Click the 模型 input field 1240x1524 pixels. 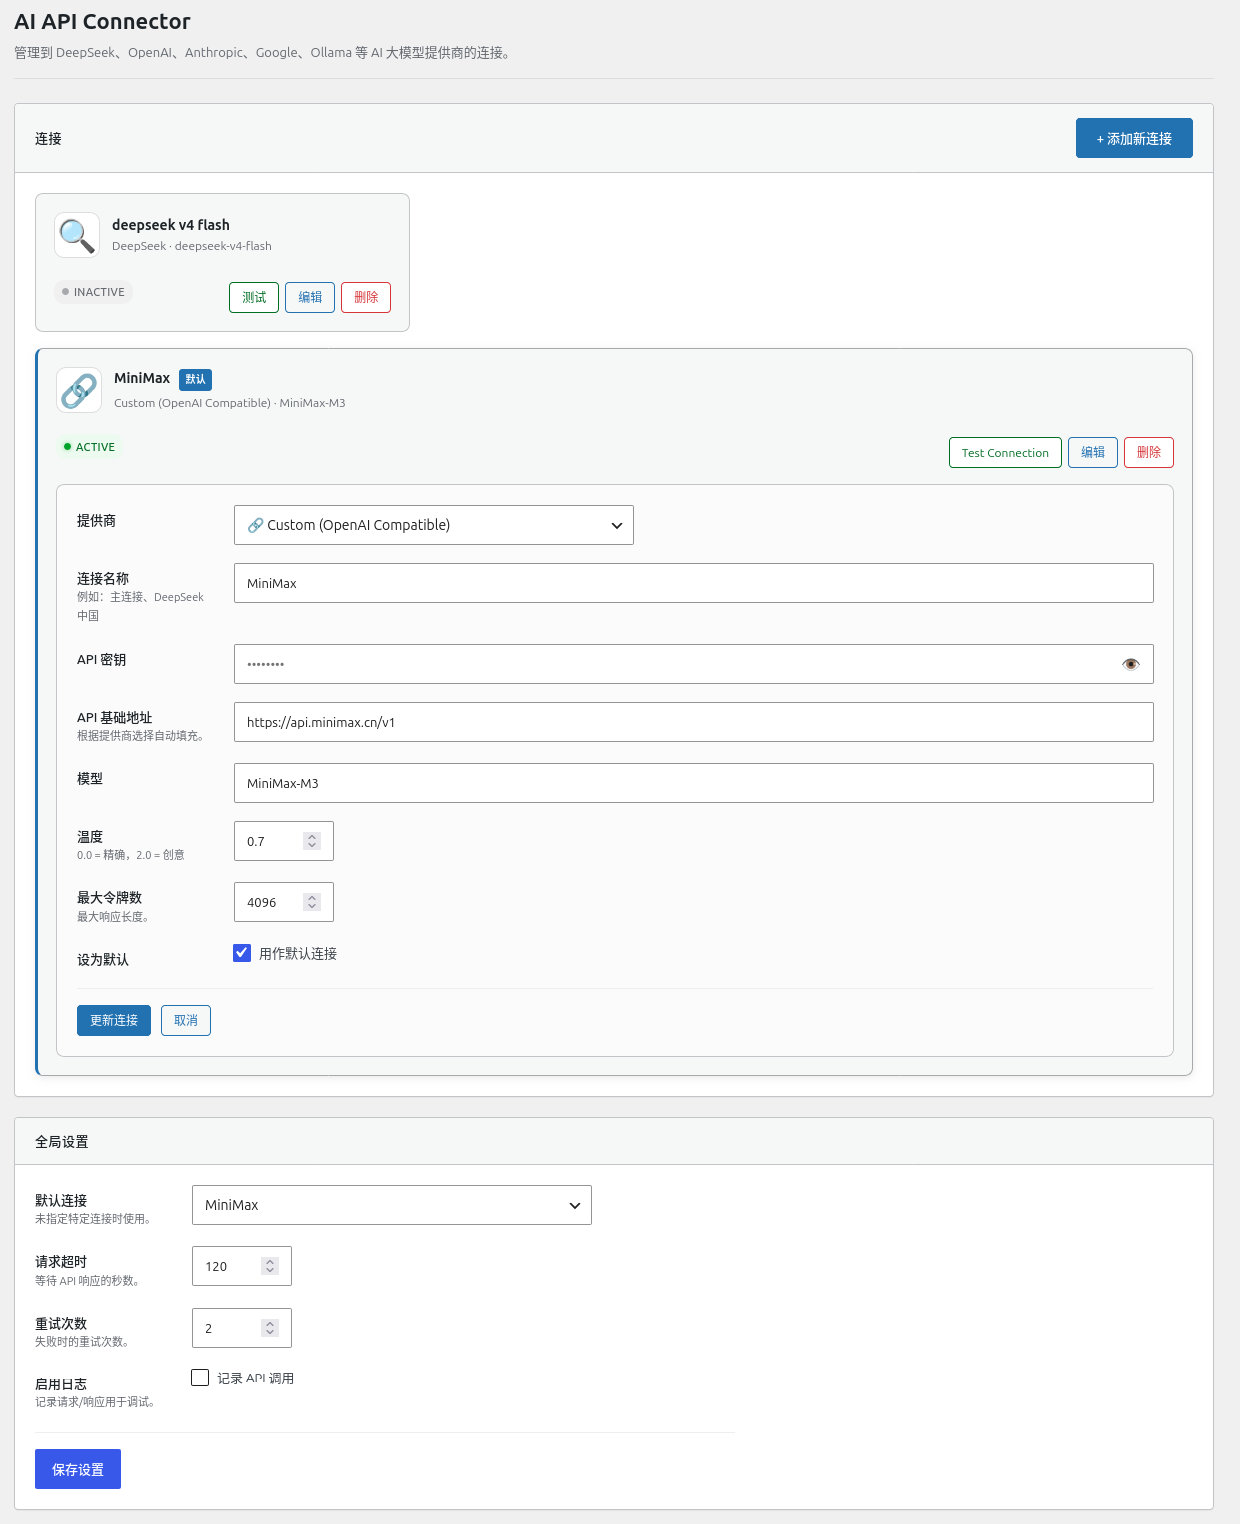tap(694, 783)
